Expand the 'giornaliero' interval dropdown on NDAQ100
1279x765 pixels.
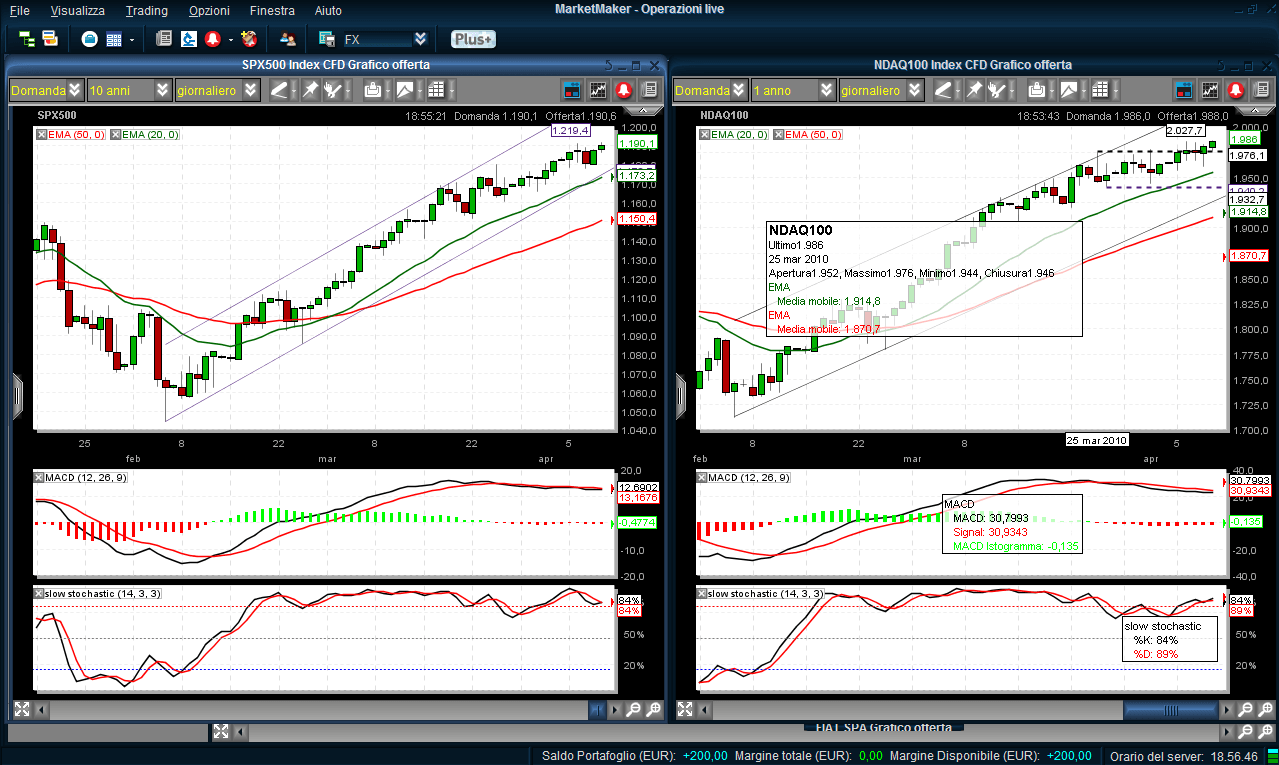click(914, 90)
